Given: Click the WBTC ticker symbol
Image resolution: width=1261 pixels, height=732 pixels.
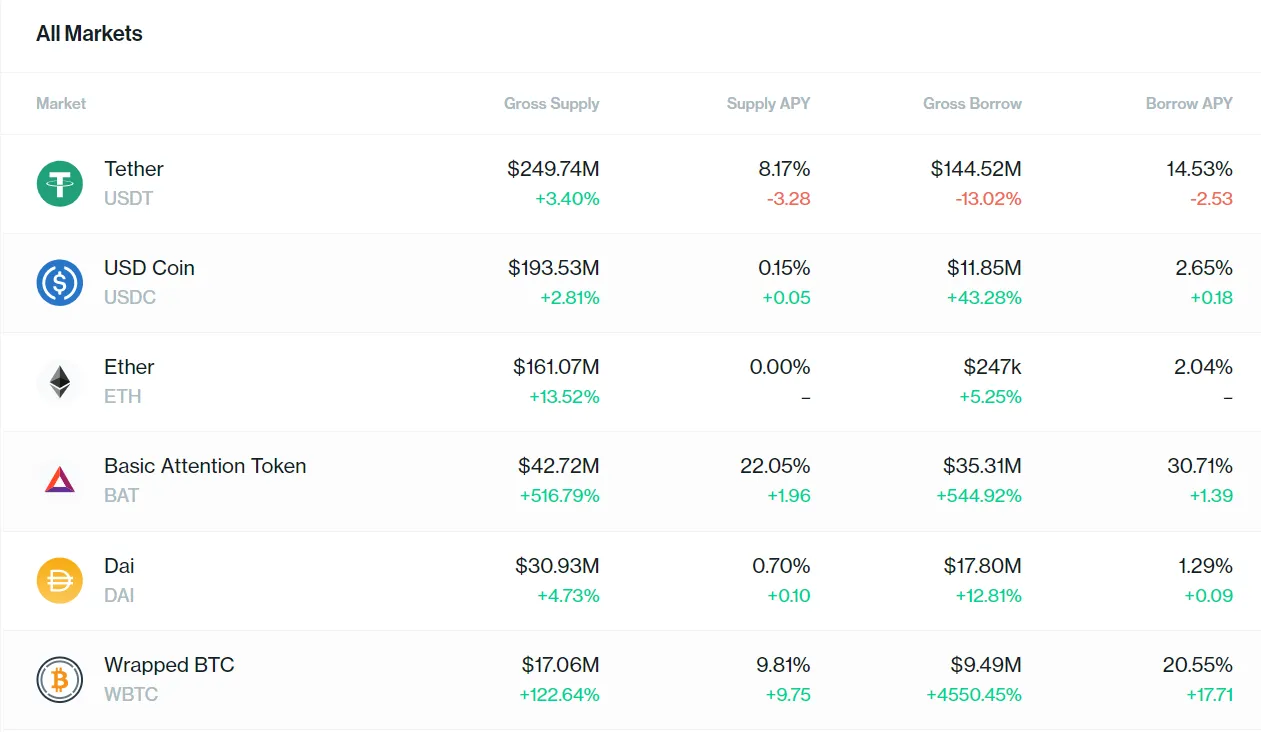Looking at the screenshot, I should click(131, 694).
